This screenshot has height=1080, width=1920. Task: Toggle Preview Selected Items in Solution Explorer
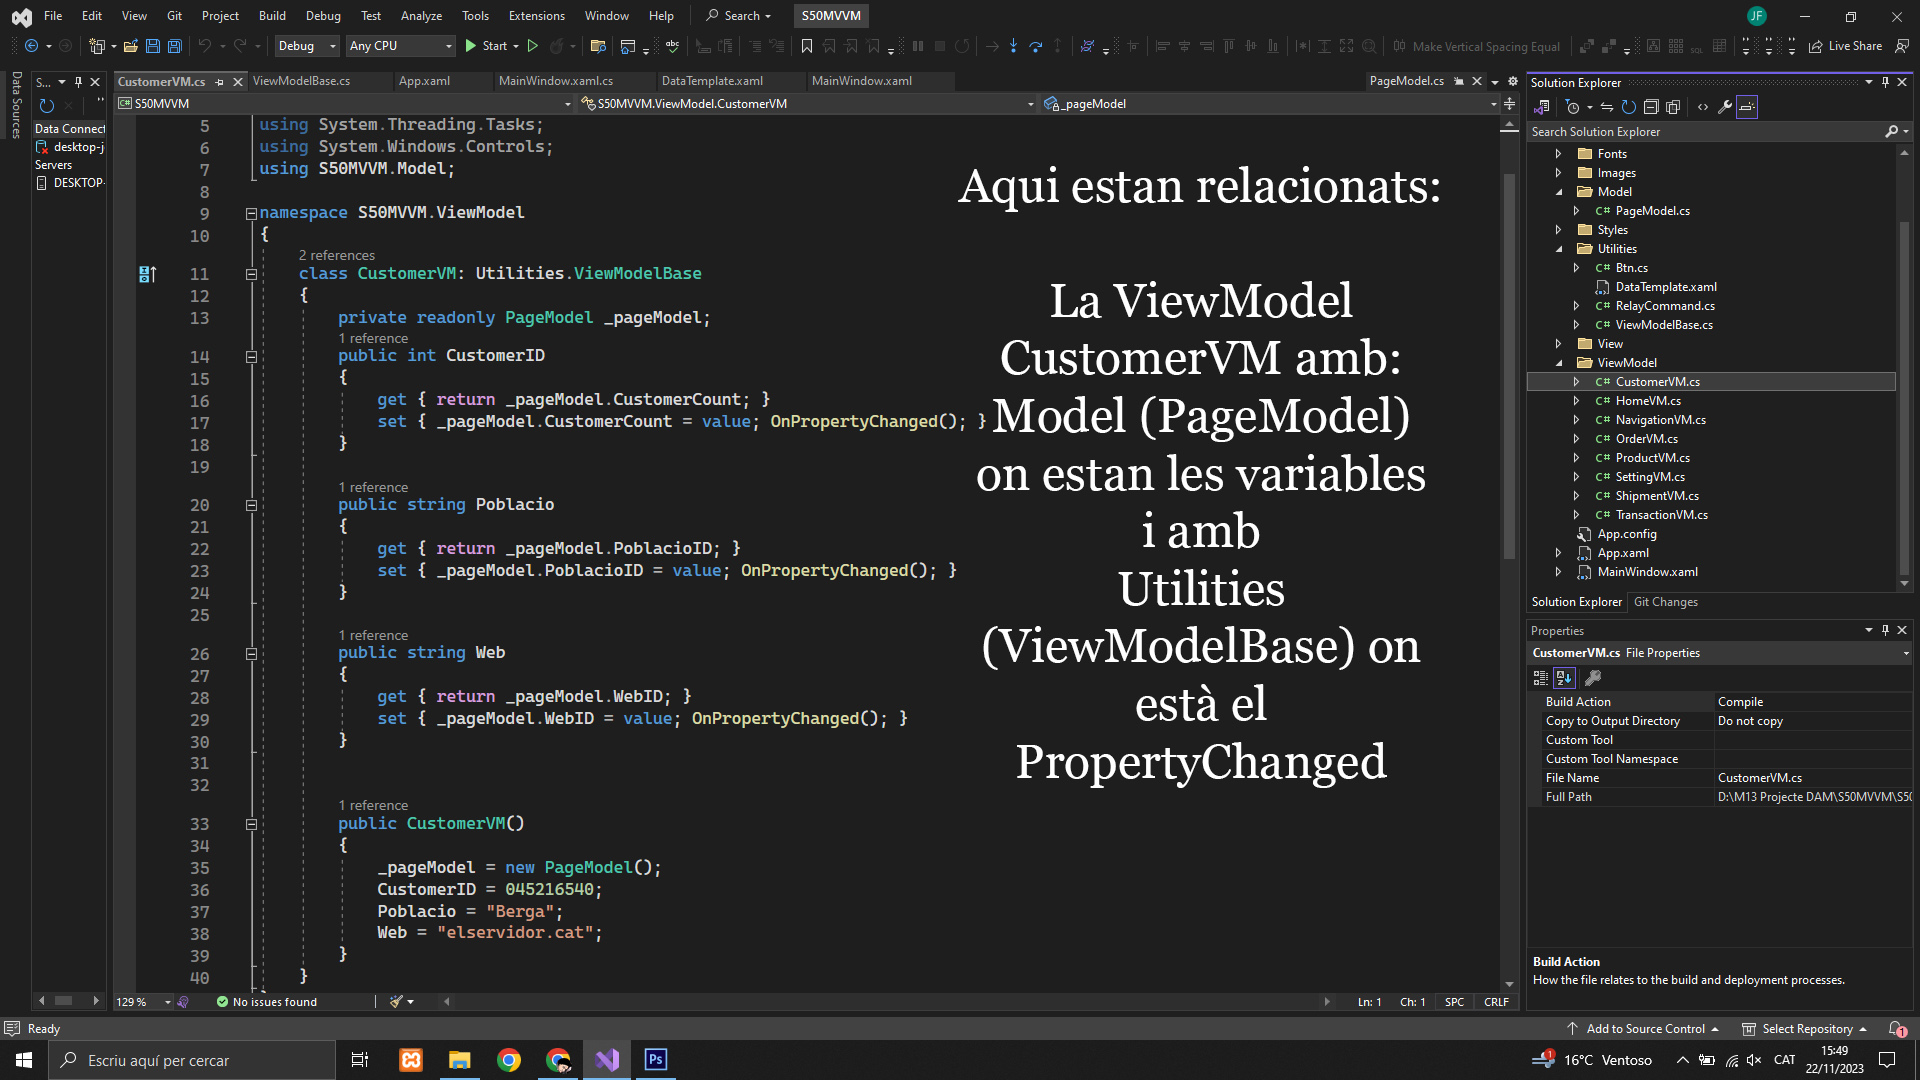[x=1747, y=107]
